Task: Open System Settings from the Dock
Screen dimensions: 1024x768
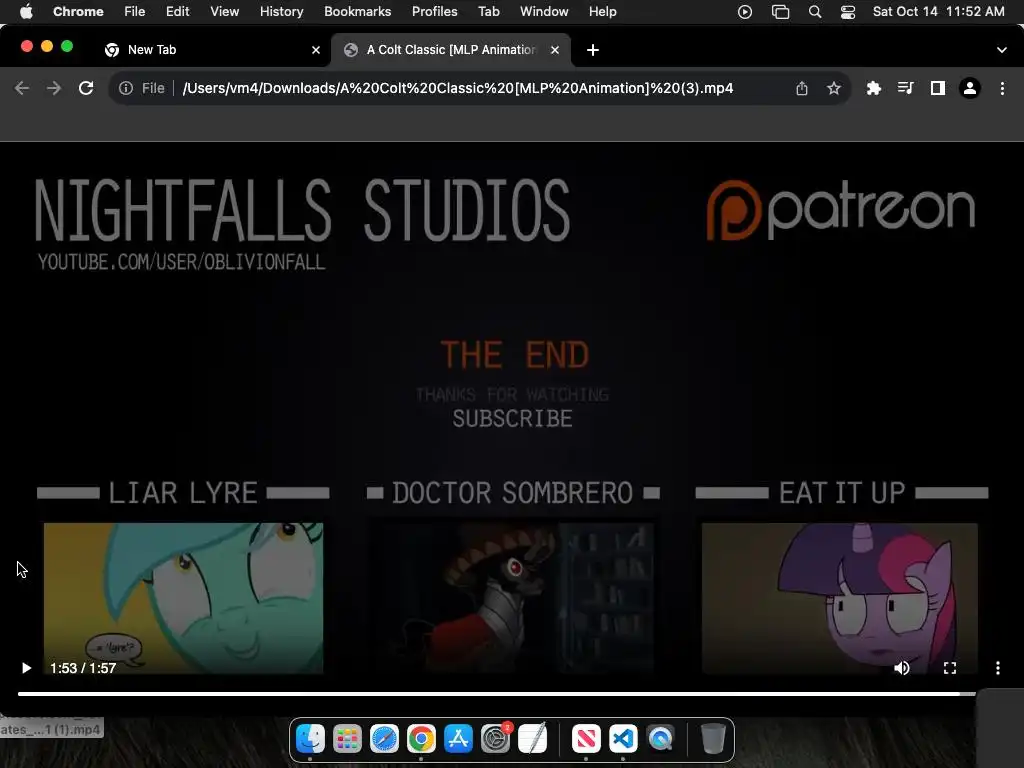Action: tap(496, 739)
